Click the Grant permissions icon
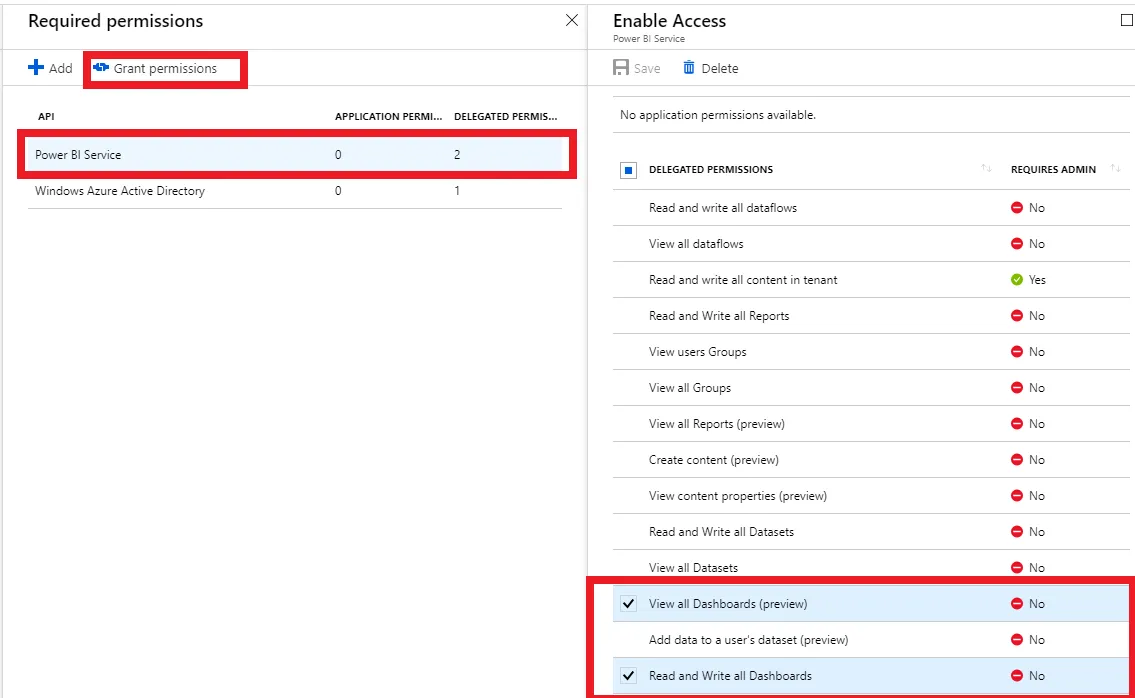Viewport: 1135px width, 698px height. (x=101, y=68)
